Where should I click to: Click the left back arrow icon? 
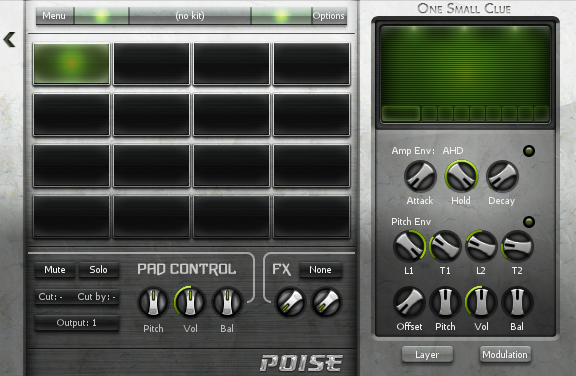click(10, 39)
